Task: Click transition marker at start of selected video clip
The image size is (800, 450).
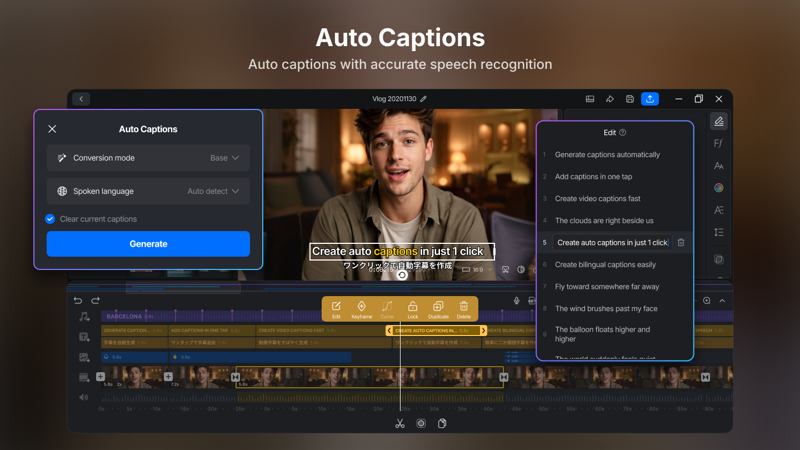Action: pyautogui.click(x=235, y=378)
